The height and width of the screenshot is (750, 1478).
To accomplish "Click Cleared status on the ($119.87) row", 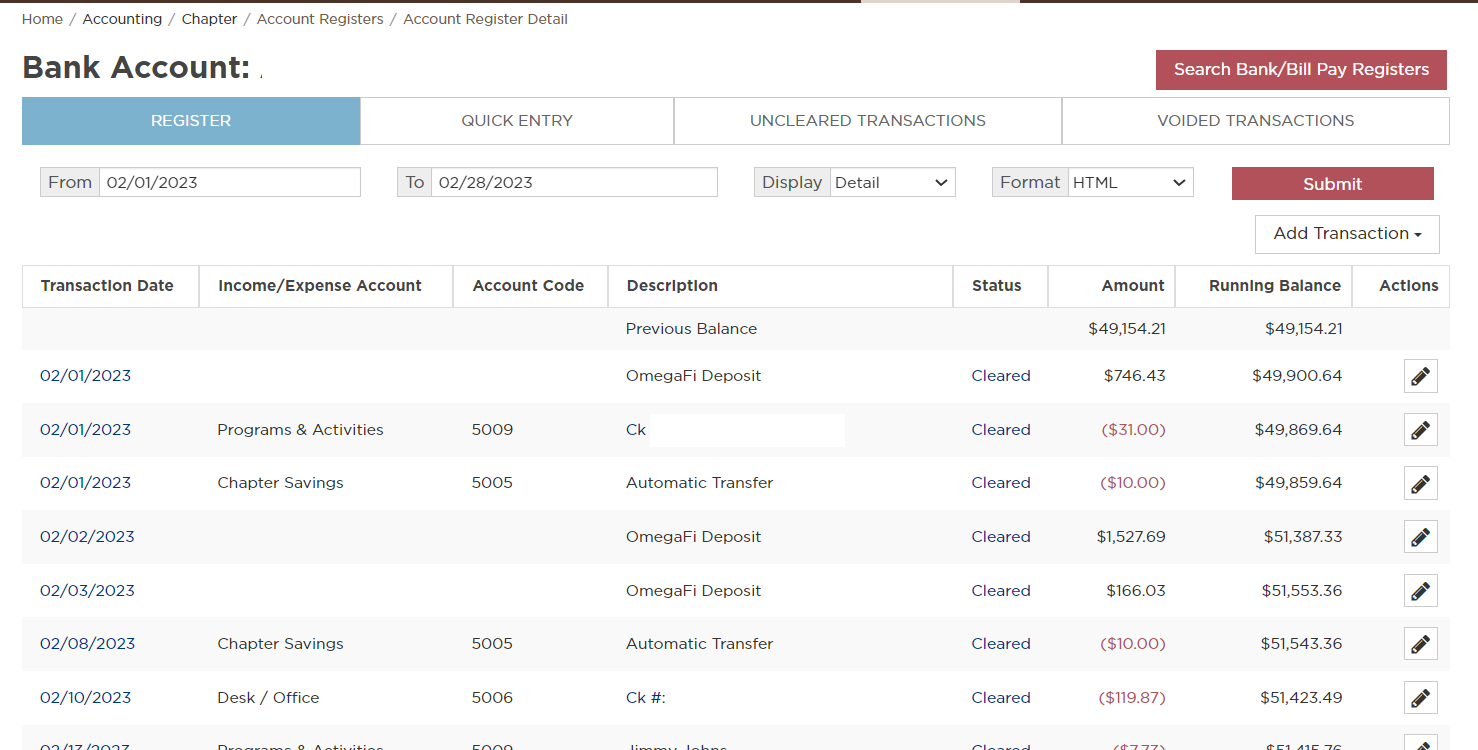I will coord(1001,698).
